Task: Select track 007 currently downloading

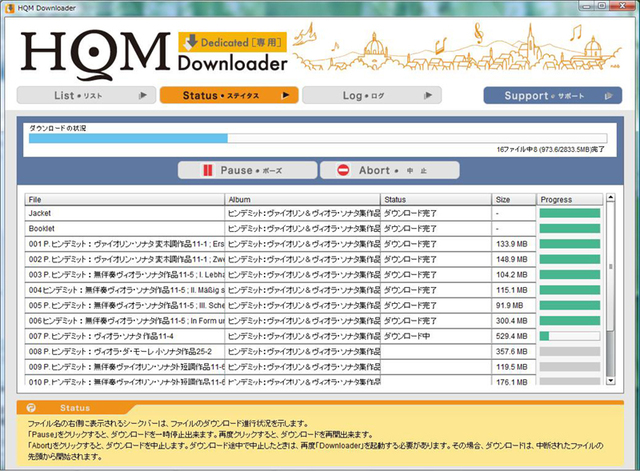Action: [x=125, y=336]
